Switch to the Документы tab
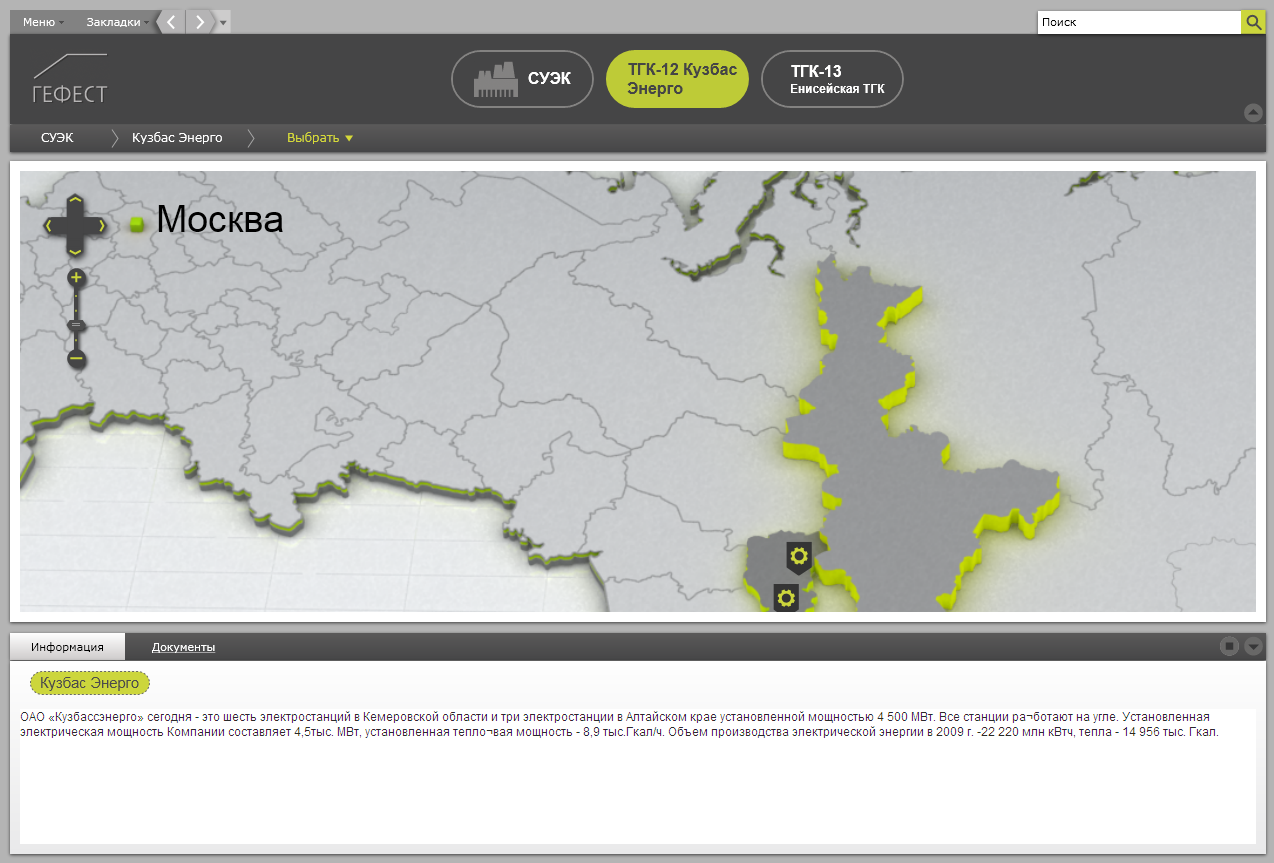Screen dimensions: 1274x863 tap(183, 647)
